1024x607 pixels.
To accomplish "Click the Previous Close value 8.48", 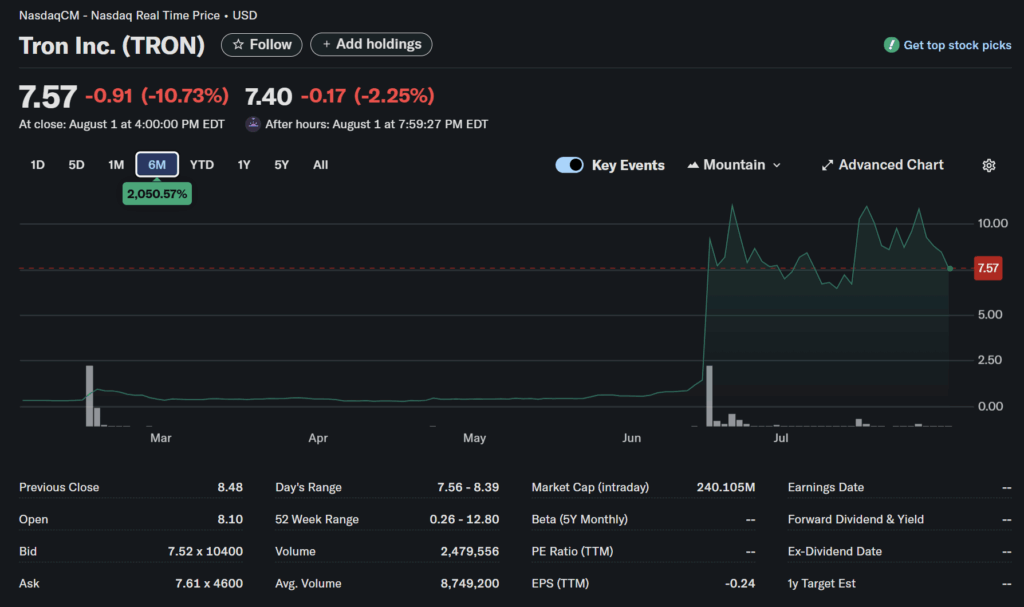I will (x=230, y=487).
